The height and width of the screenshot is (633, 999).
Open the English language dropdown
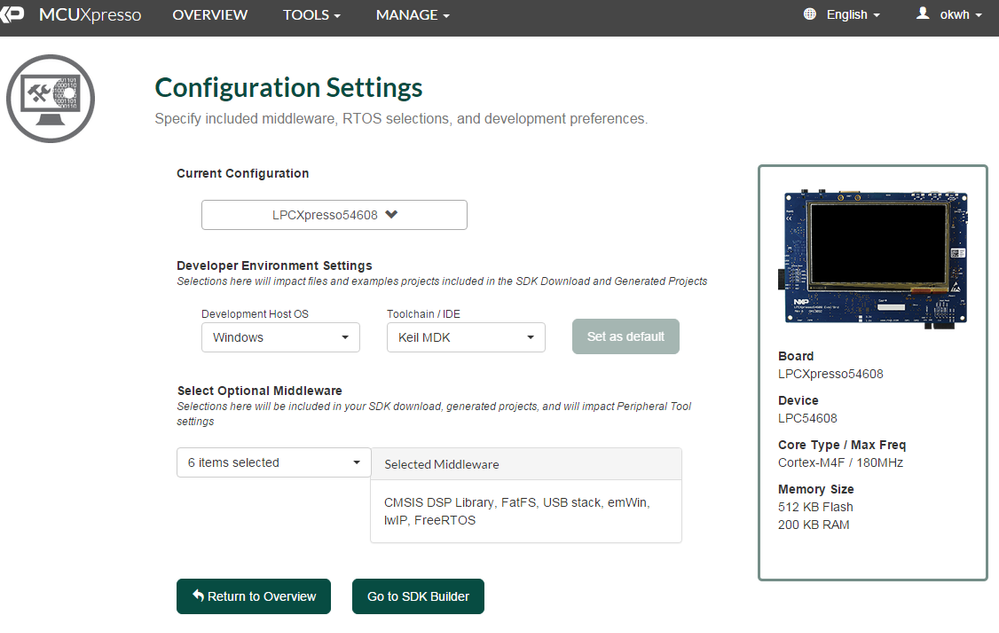[852, 15]
